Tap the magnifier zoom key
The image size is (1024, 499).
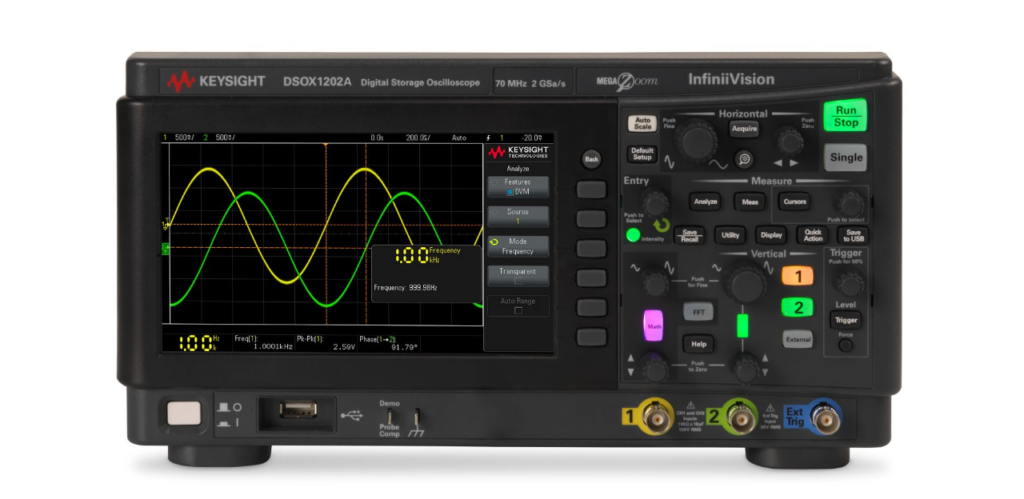pyautogui.click(x=743, y=158)
